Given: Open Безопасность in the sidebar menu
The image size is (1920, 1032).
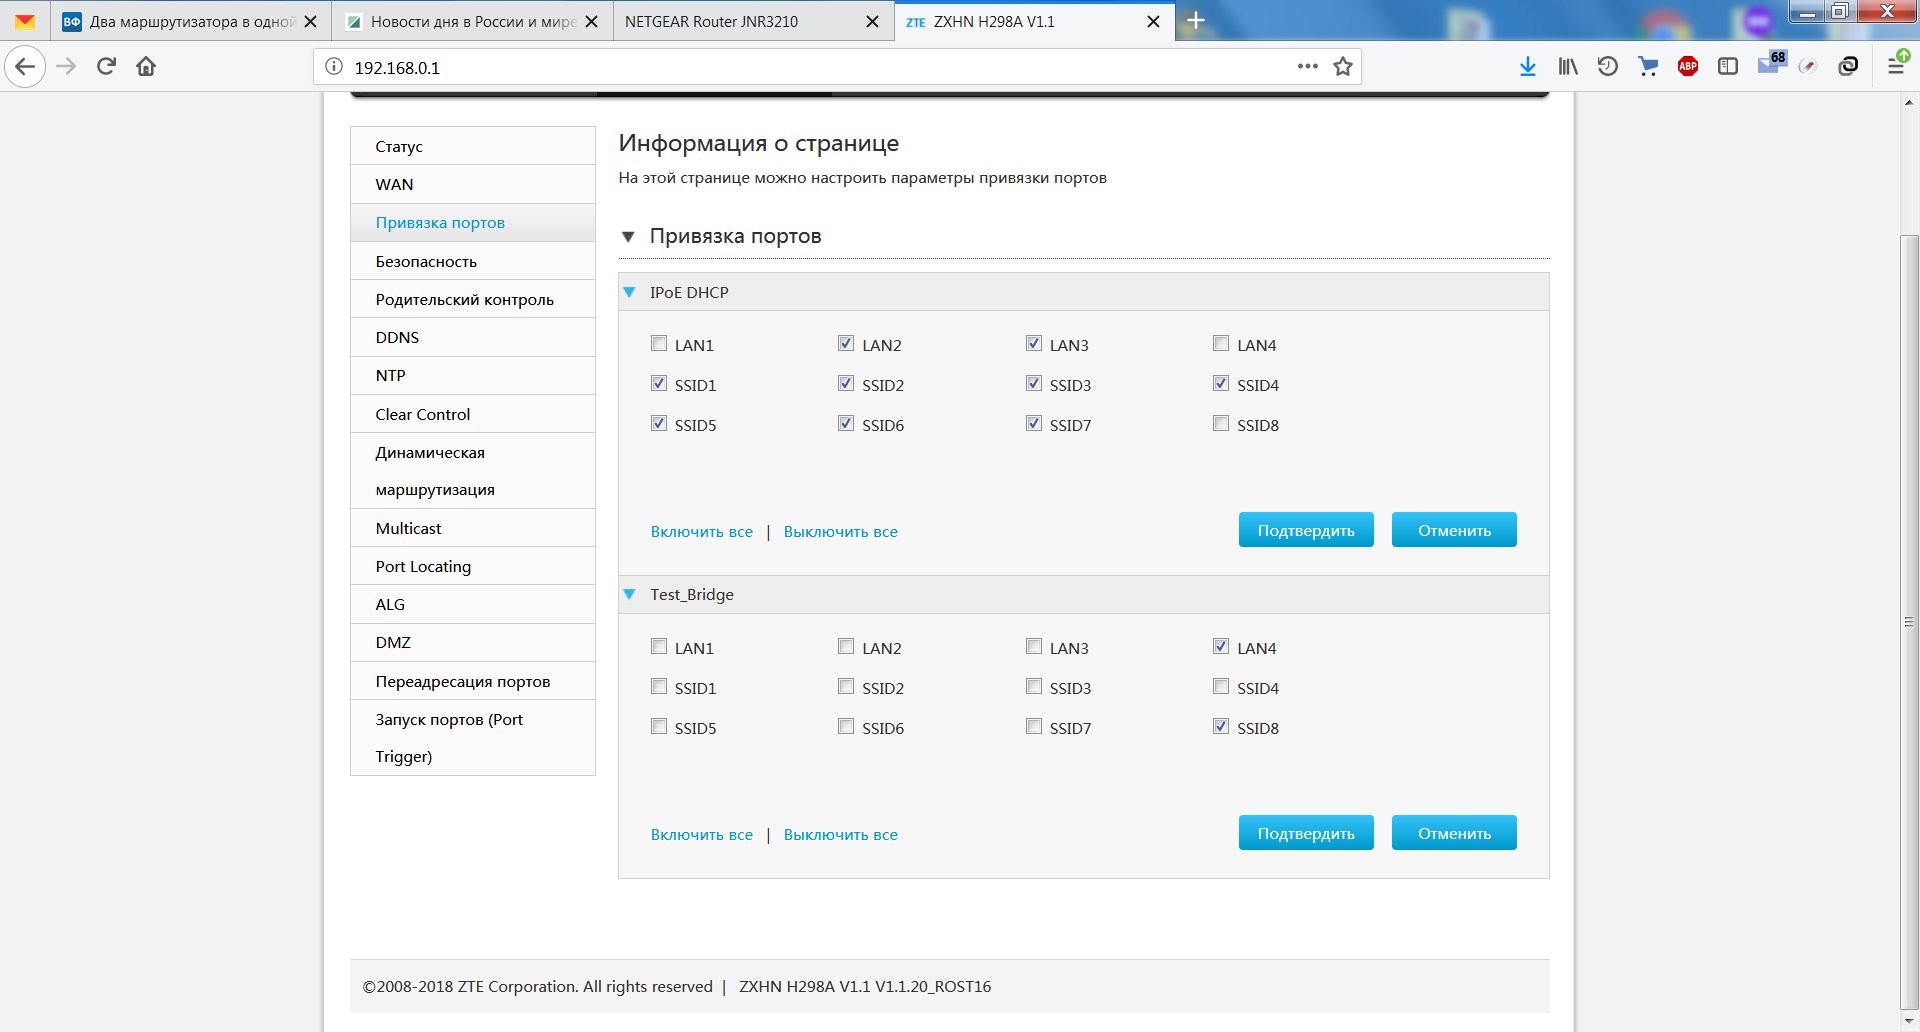Looking at the screenshot, I should (426, 262).
